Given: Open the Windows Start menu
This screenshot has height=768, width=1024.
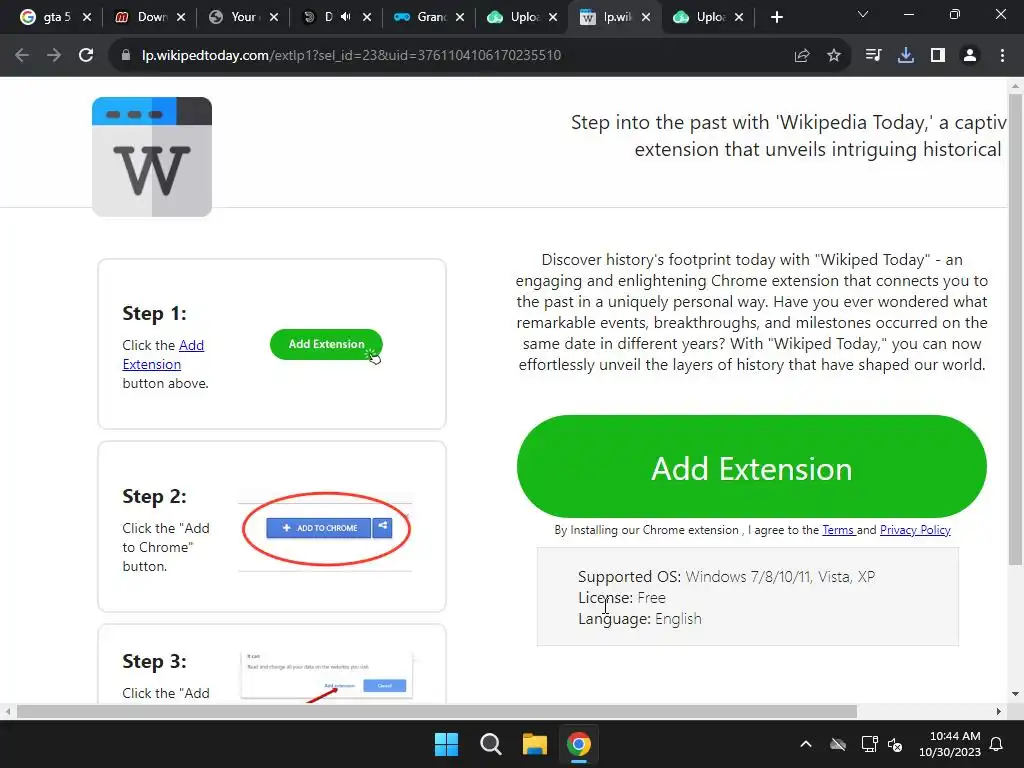Looking at the screenshot, I should (x=447, y=744).
